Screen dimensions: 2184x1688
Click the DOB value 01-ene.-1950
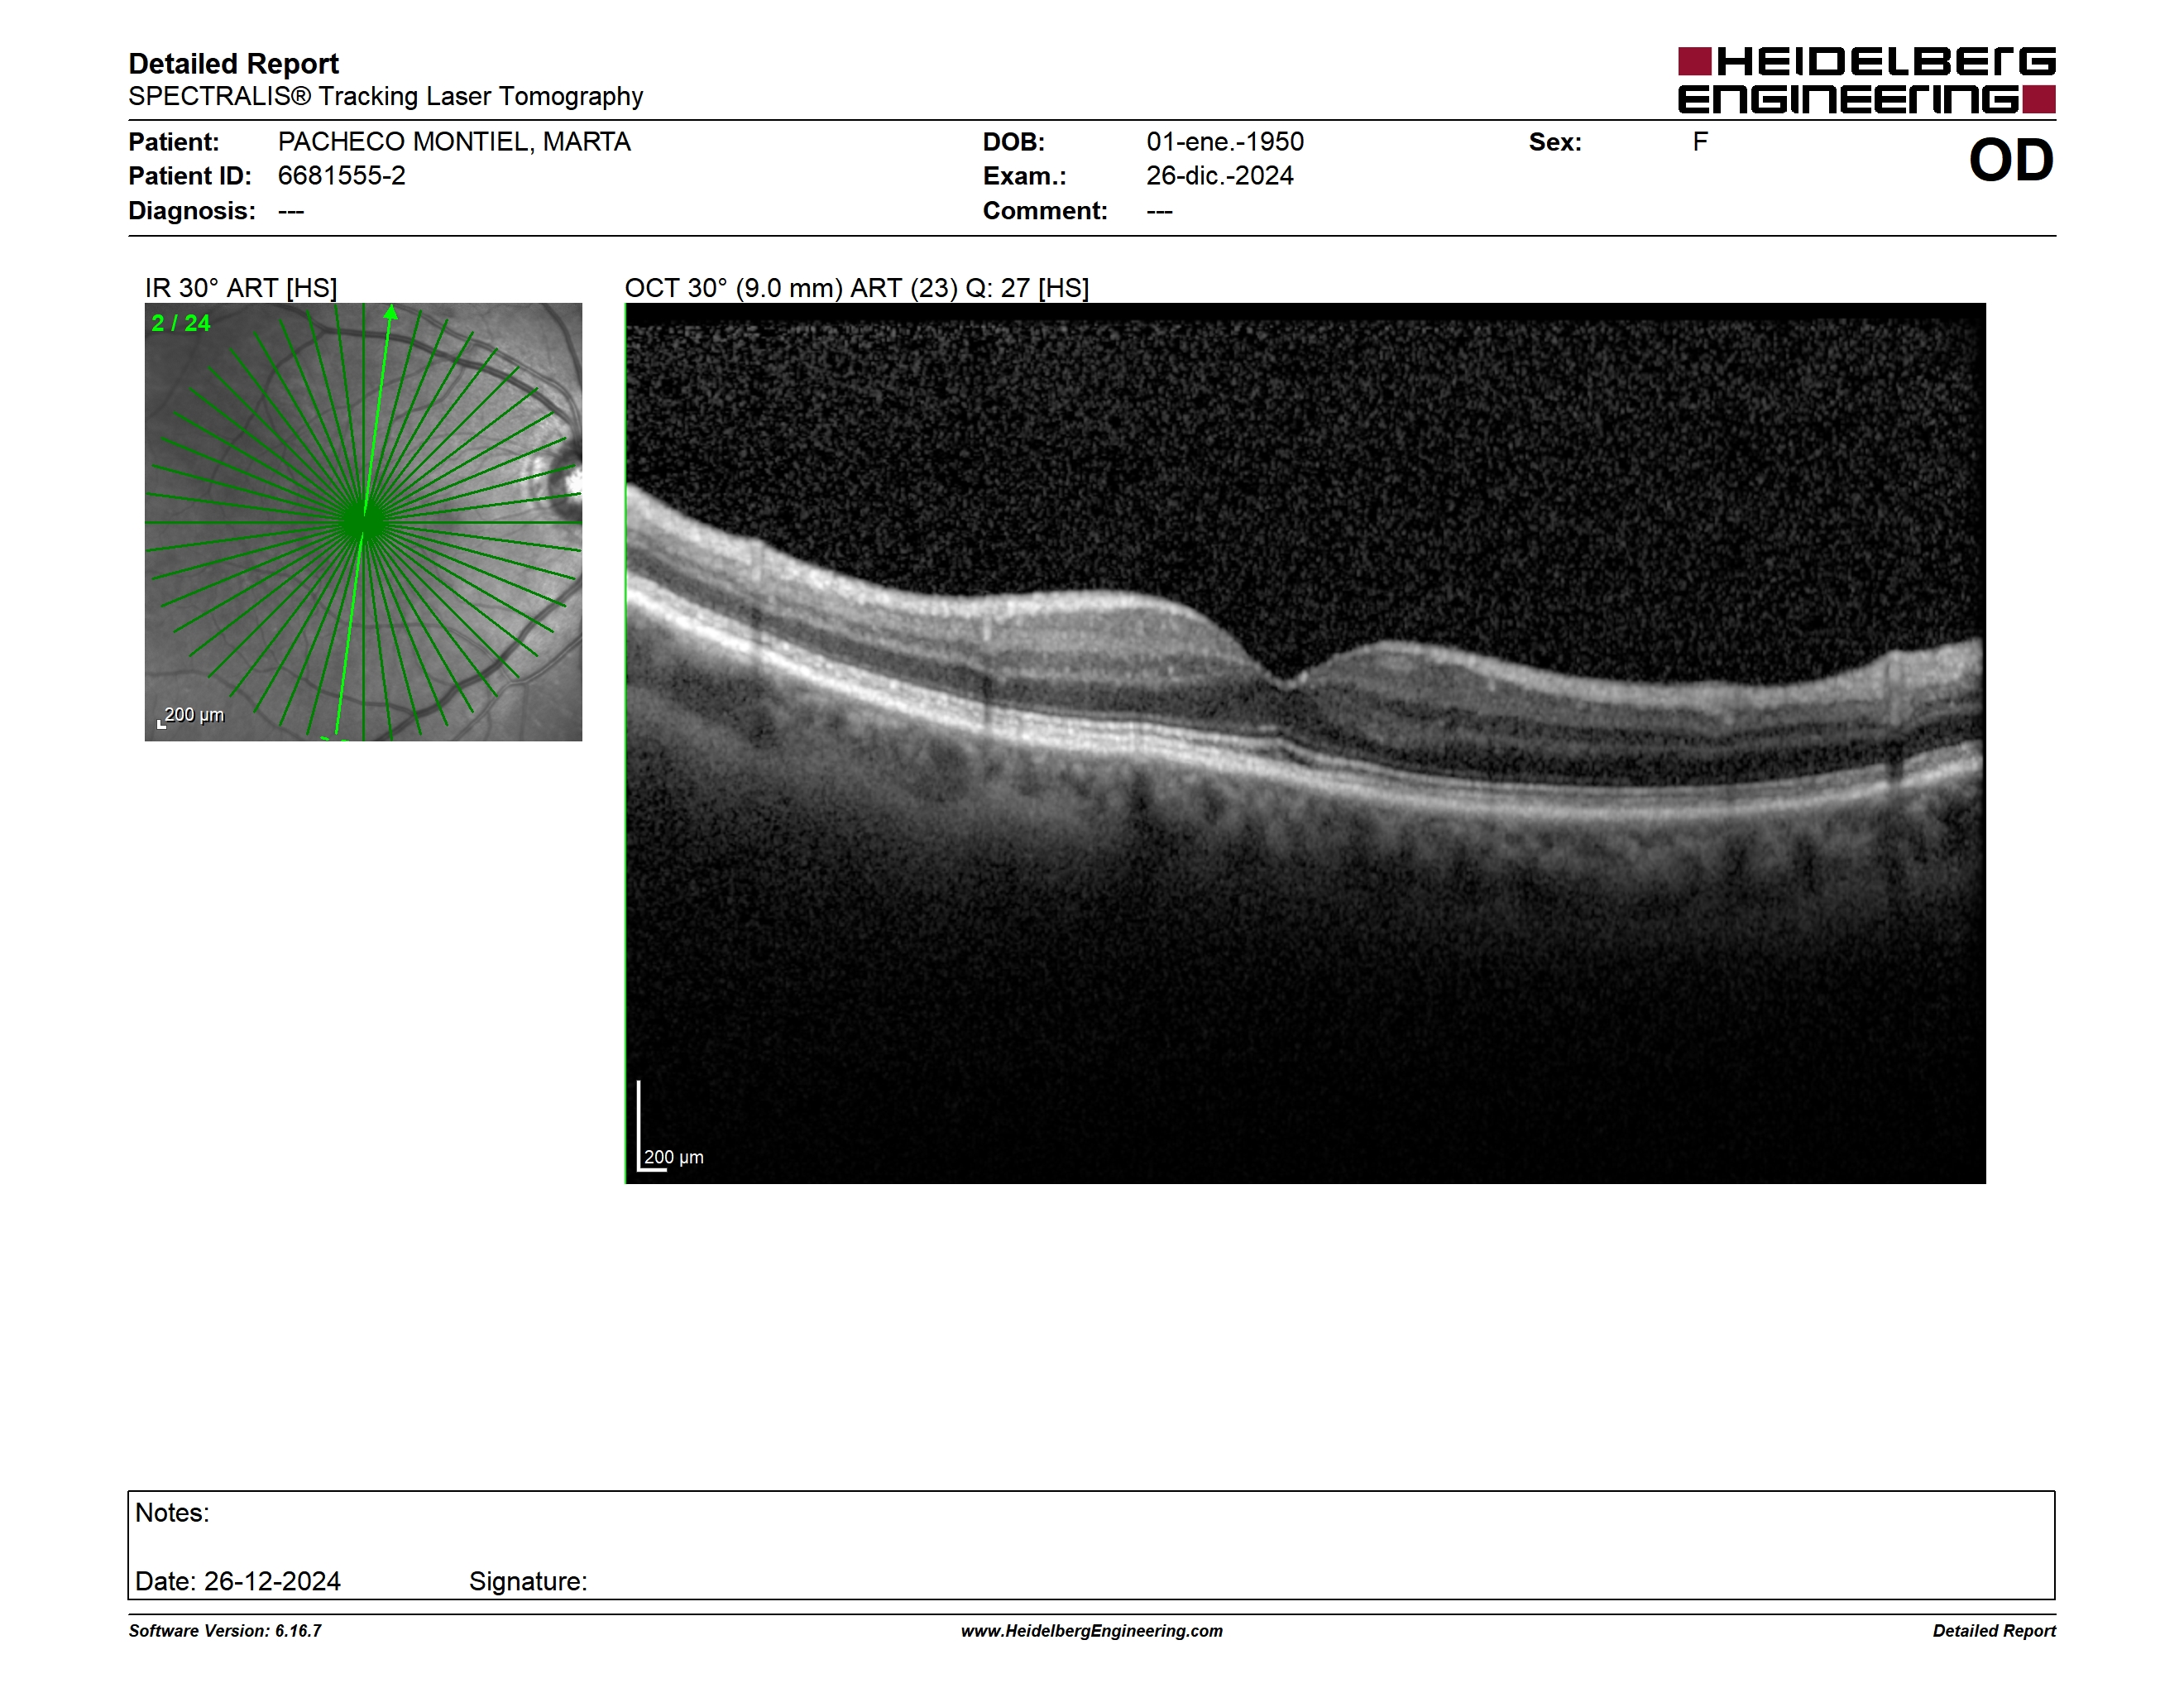(x=1225, y=142)
